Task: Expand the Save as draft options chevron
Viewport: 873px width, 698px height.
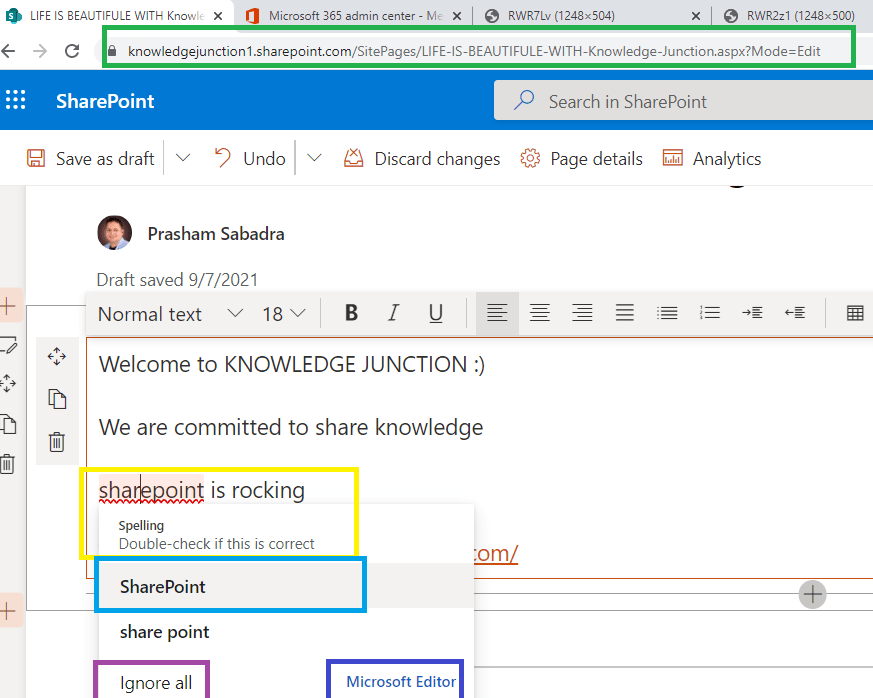Action: (x=183, y=158)
